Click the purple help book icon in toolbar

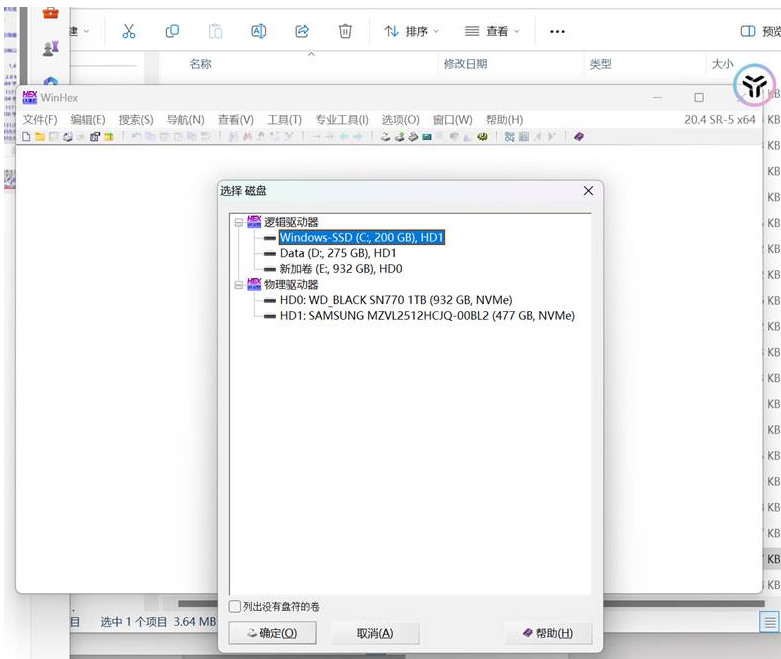pyautogui.click(x=578, y=137)
